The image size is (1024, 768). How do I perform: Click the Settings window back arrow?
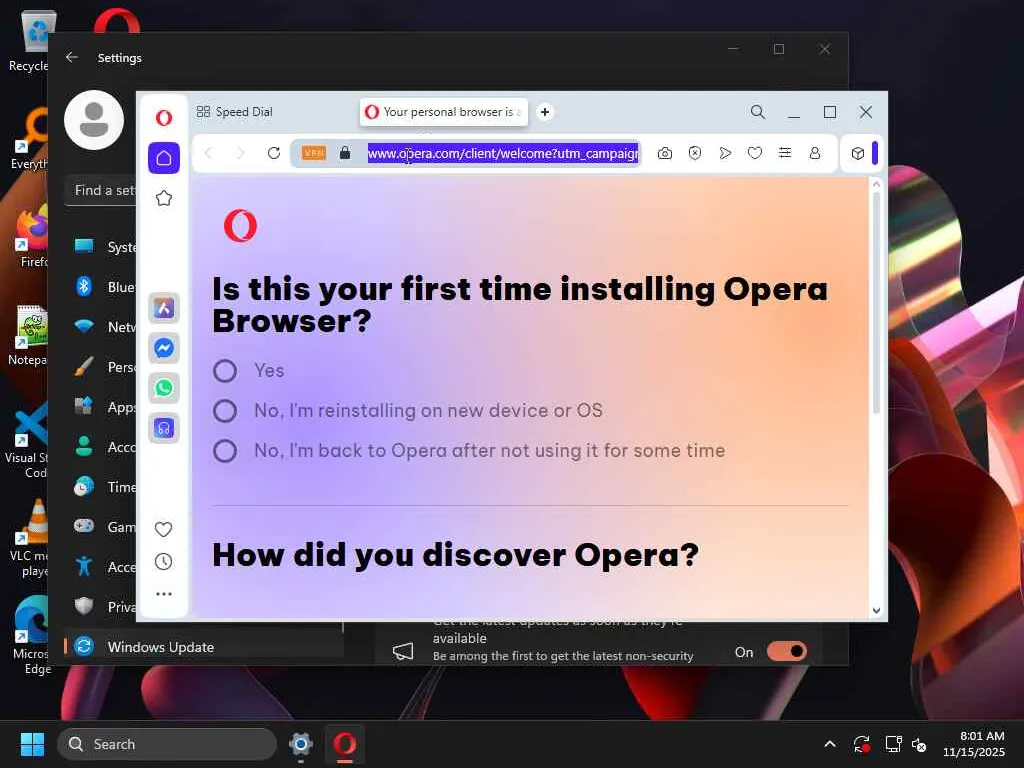click(72, 57)
